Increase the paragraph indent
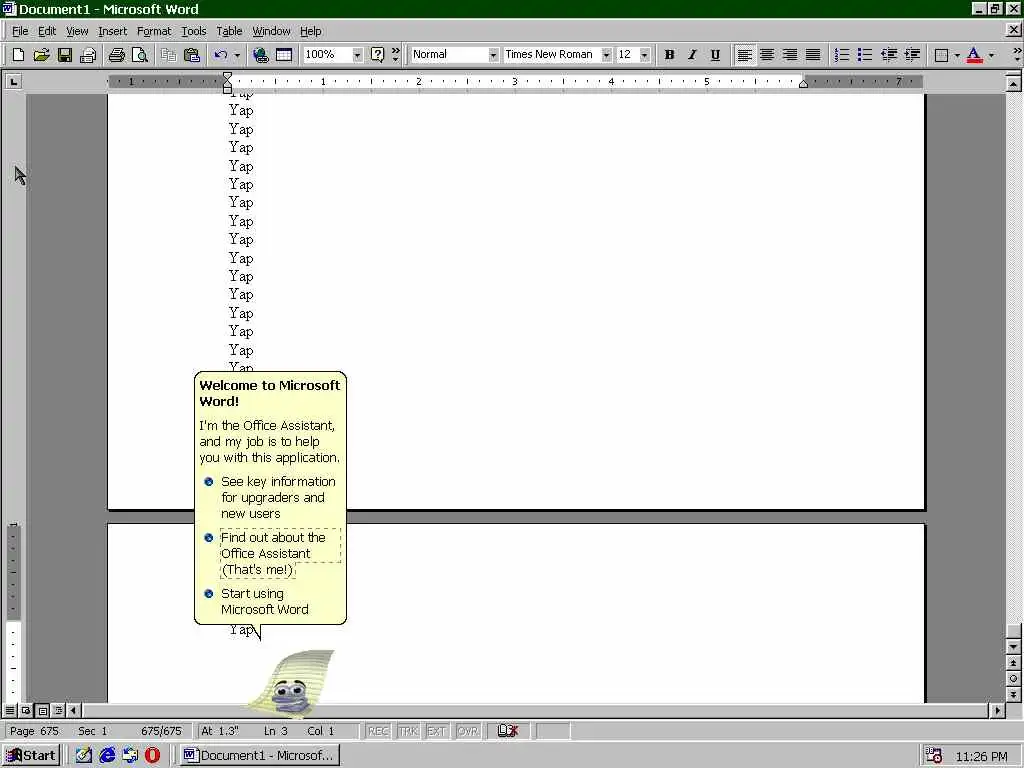The image size is (1024, 768). pos(912,55)
